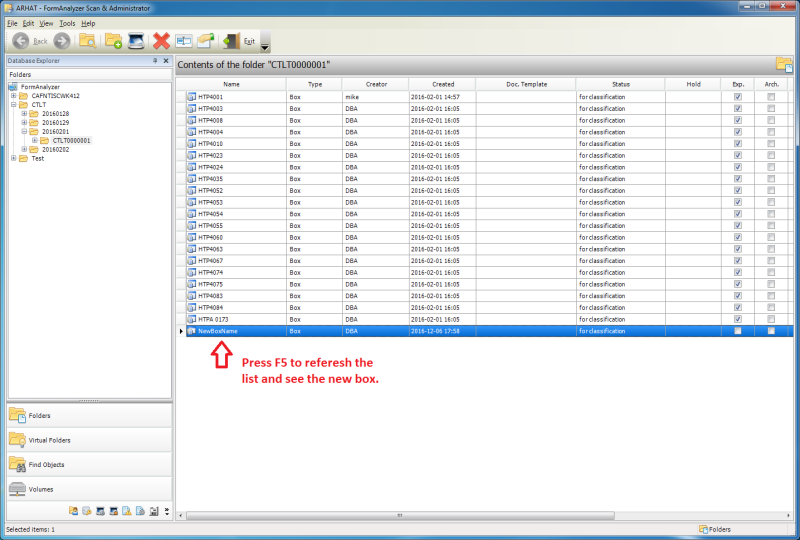Collapse the 20160201 folder node
The height and width of the screenshot is (540, 800).
click(x=24, y=131)
